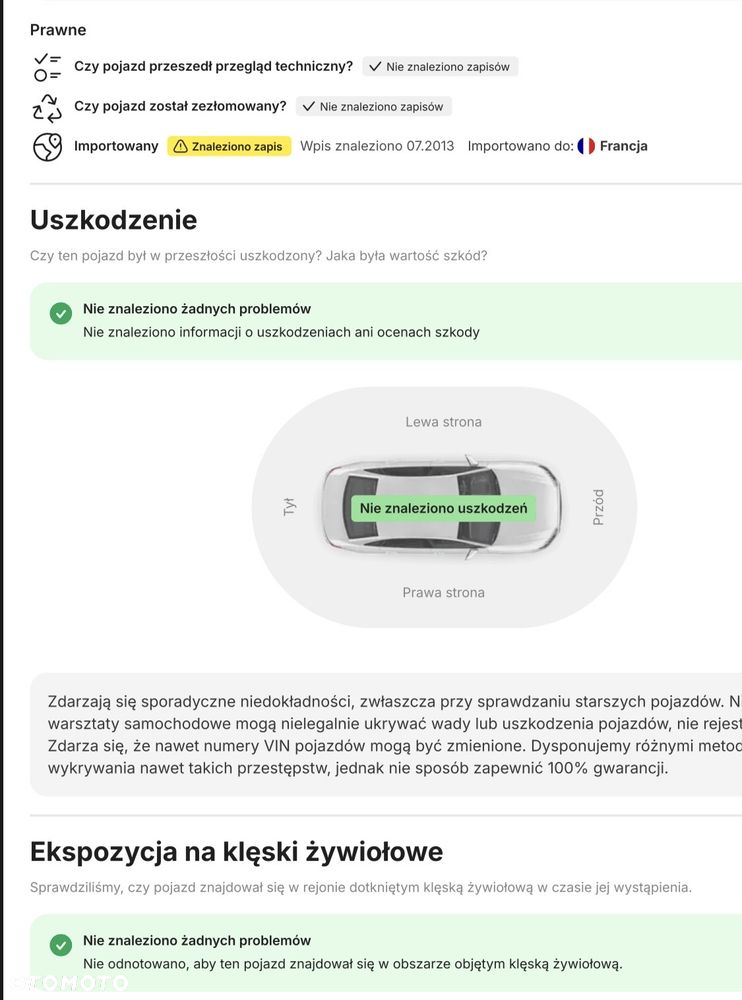The width and height of the screenshot is (742, 1000).
Task: Click the Prawne section title
Action: (58, 30)
